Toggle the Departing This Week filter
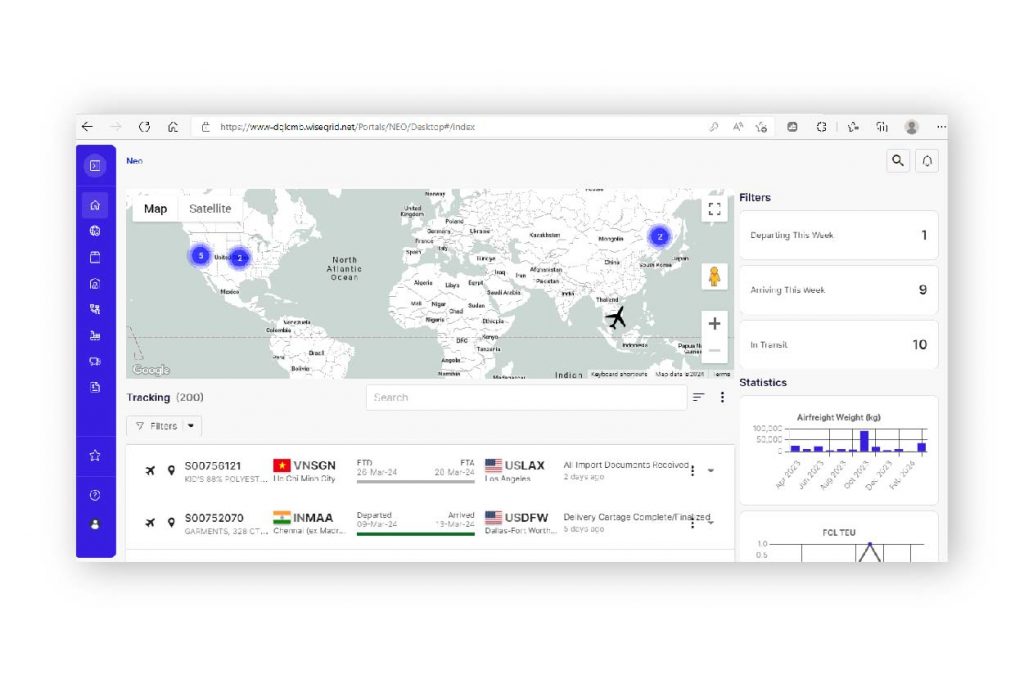Viewport: 1024px width, 683px height. coord(838,236)
